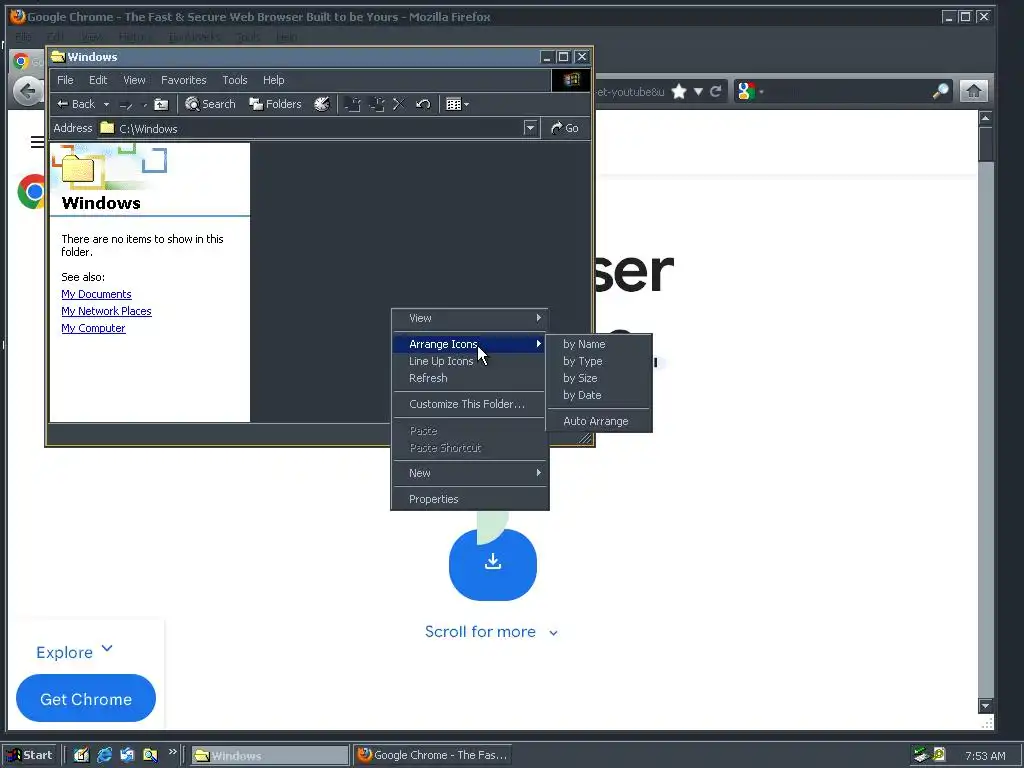Click the first quick launch icon beside Start

coord(81,755)
